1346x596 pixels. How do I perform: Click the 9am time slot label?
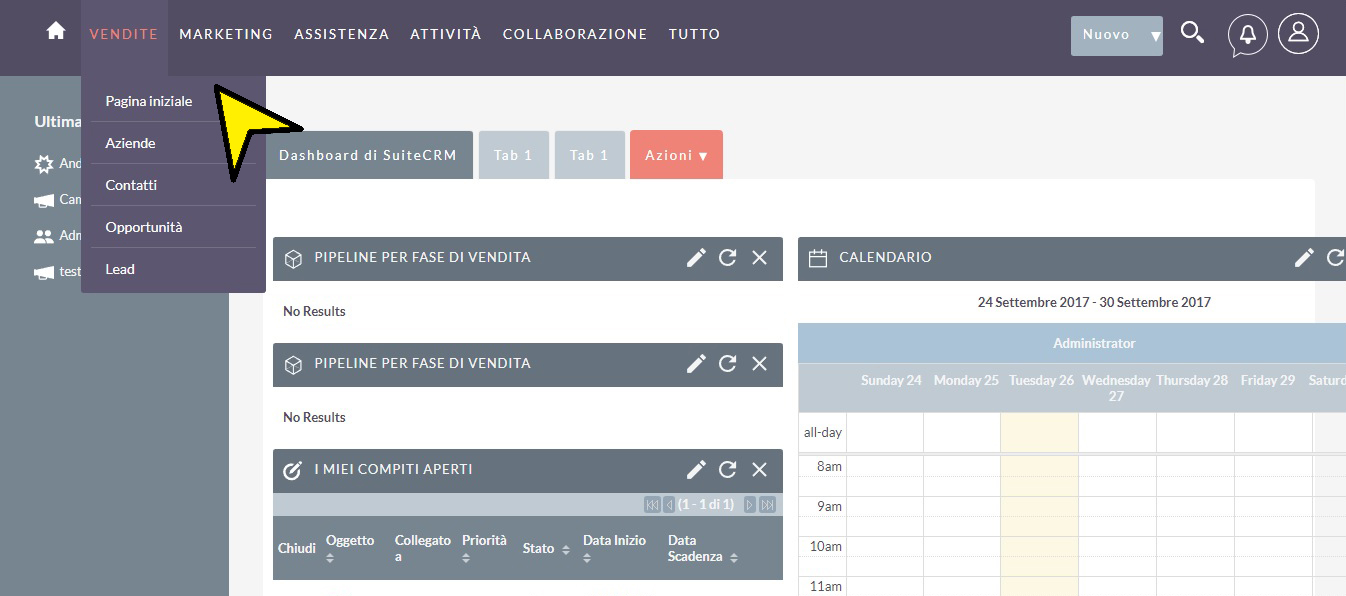[x=829, y=506]
